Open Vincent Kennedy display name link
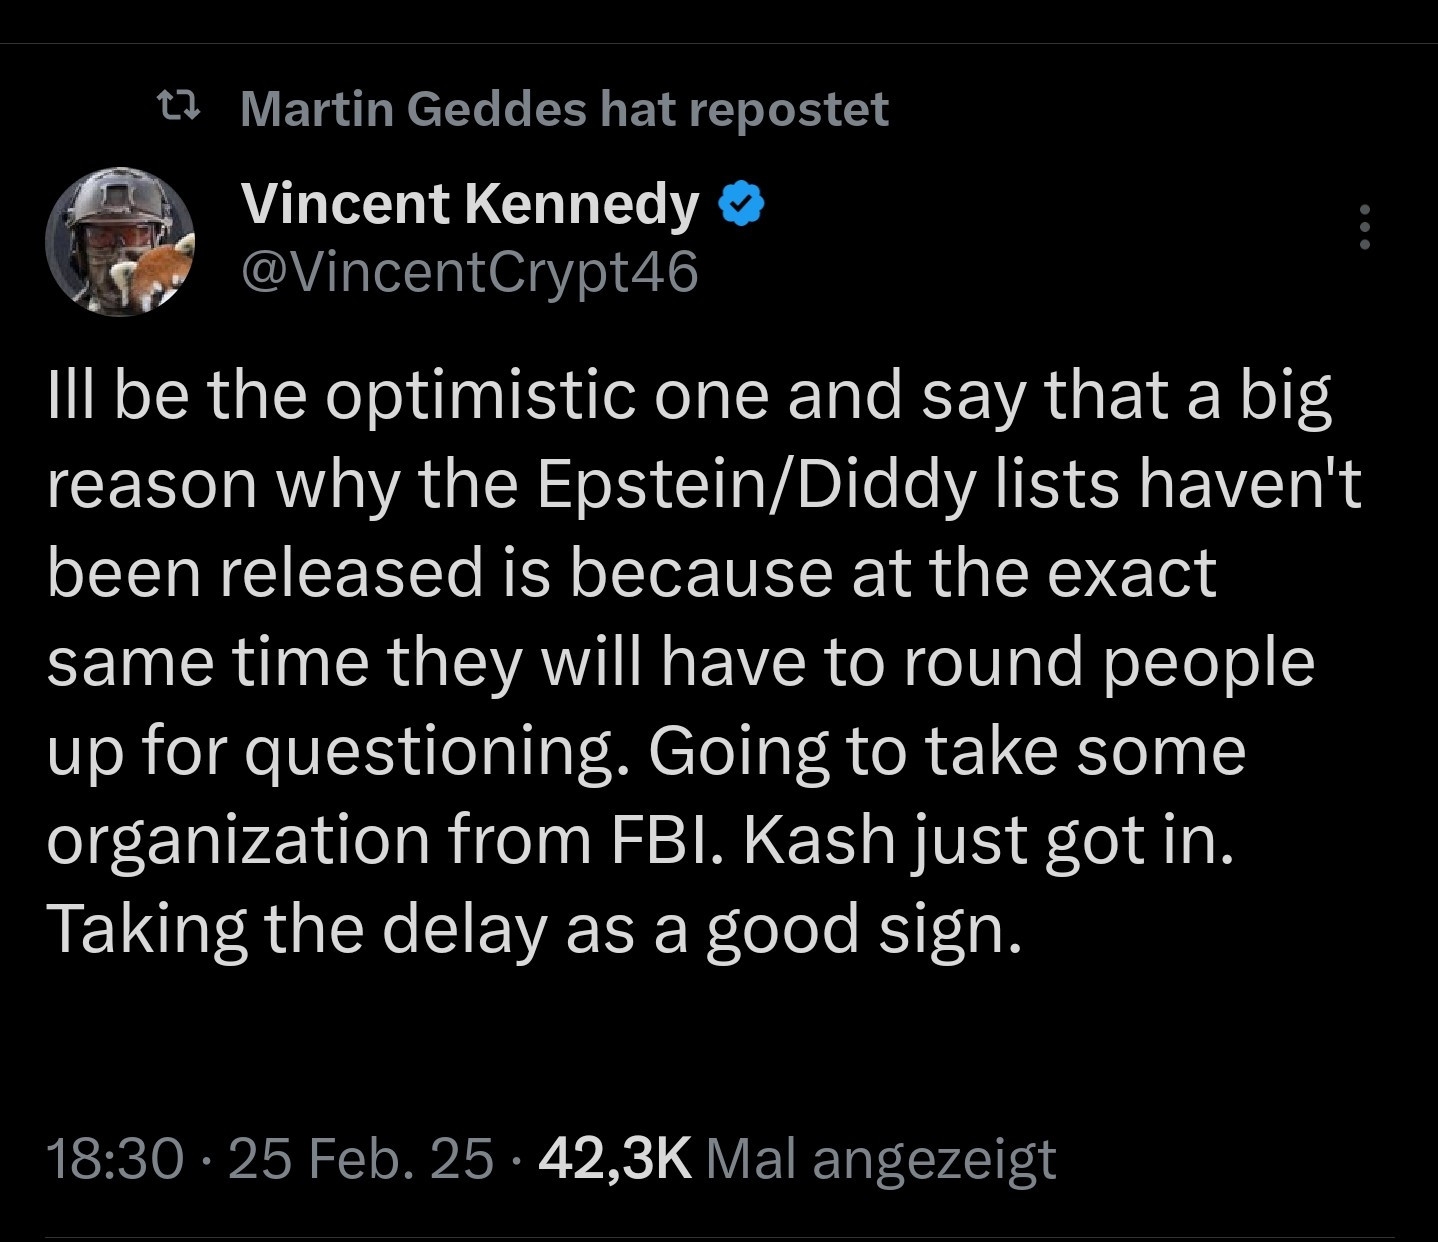Screen dimensions: 1438x1242 point(469,204)
